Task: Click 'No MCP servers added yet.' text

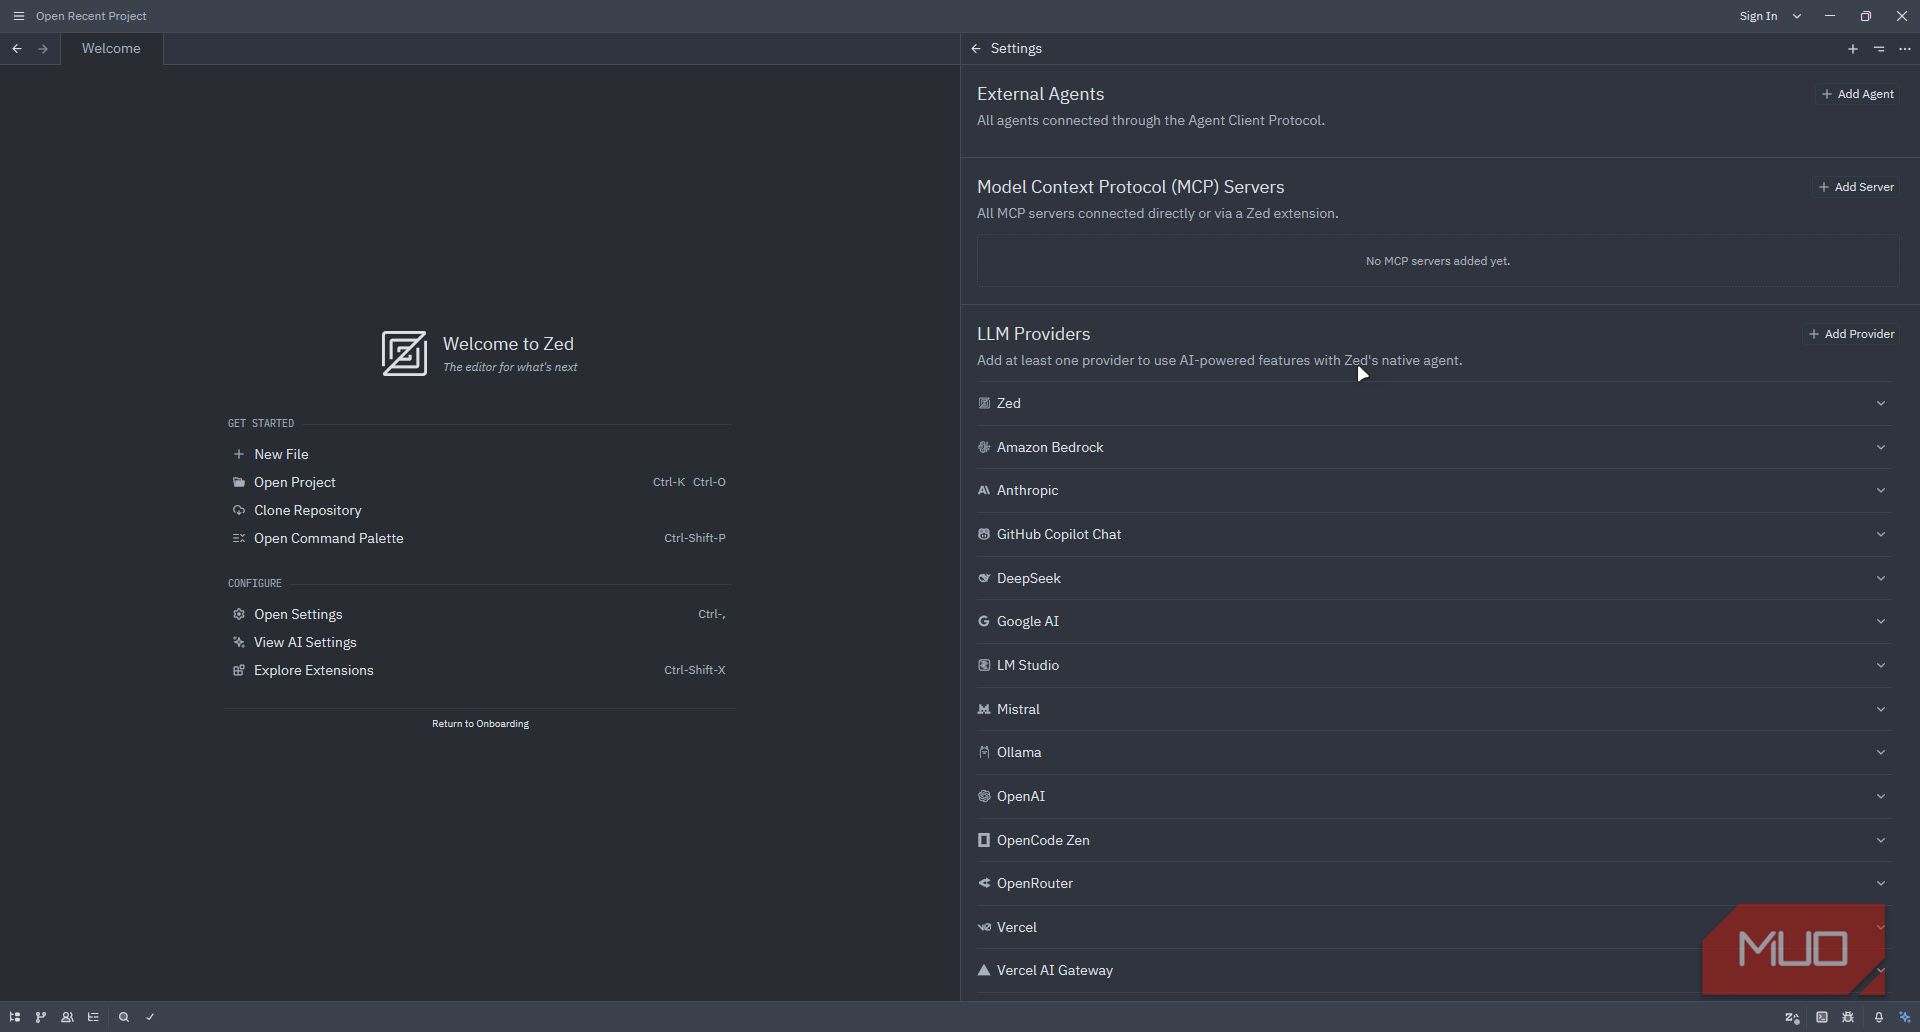Action: 1438,261
